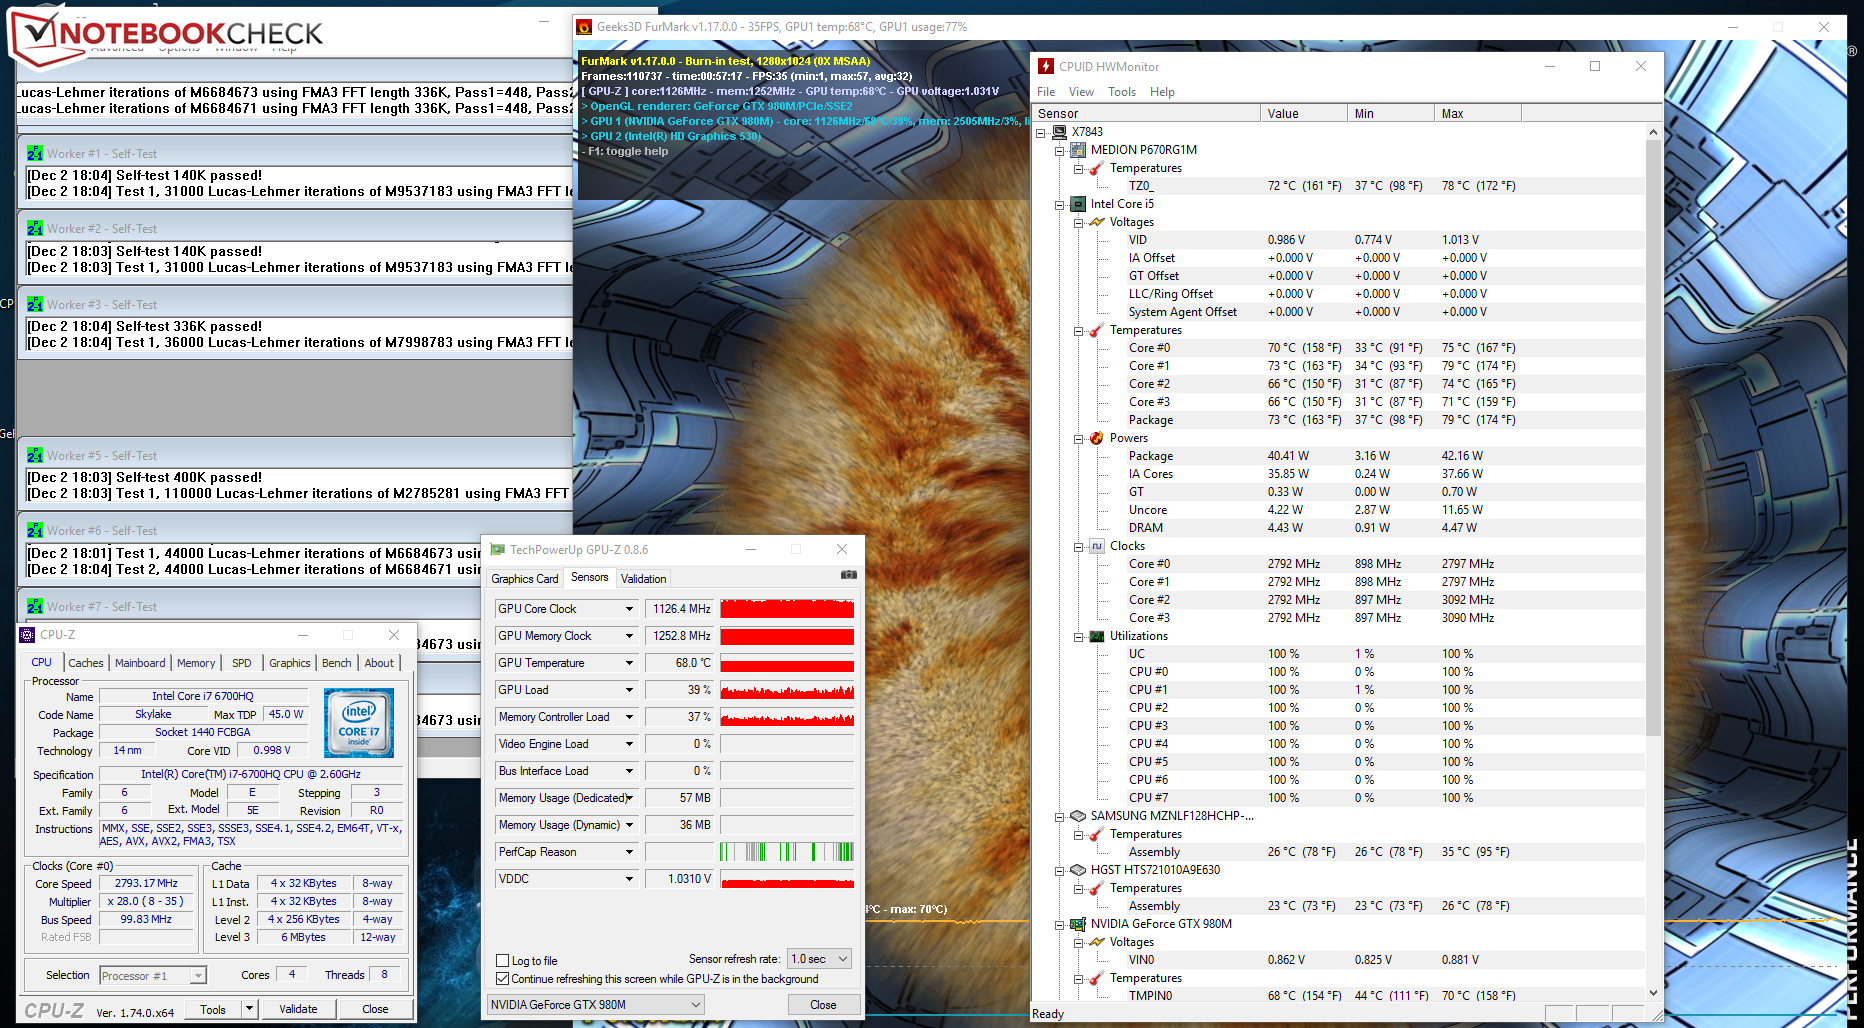Collapse the Utilizations section in HWMonitor
Image resolution: width=1864 pixels, height=1028 pixels.
1079,636
